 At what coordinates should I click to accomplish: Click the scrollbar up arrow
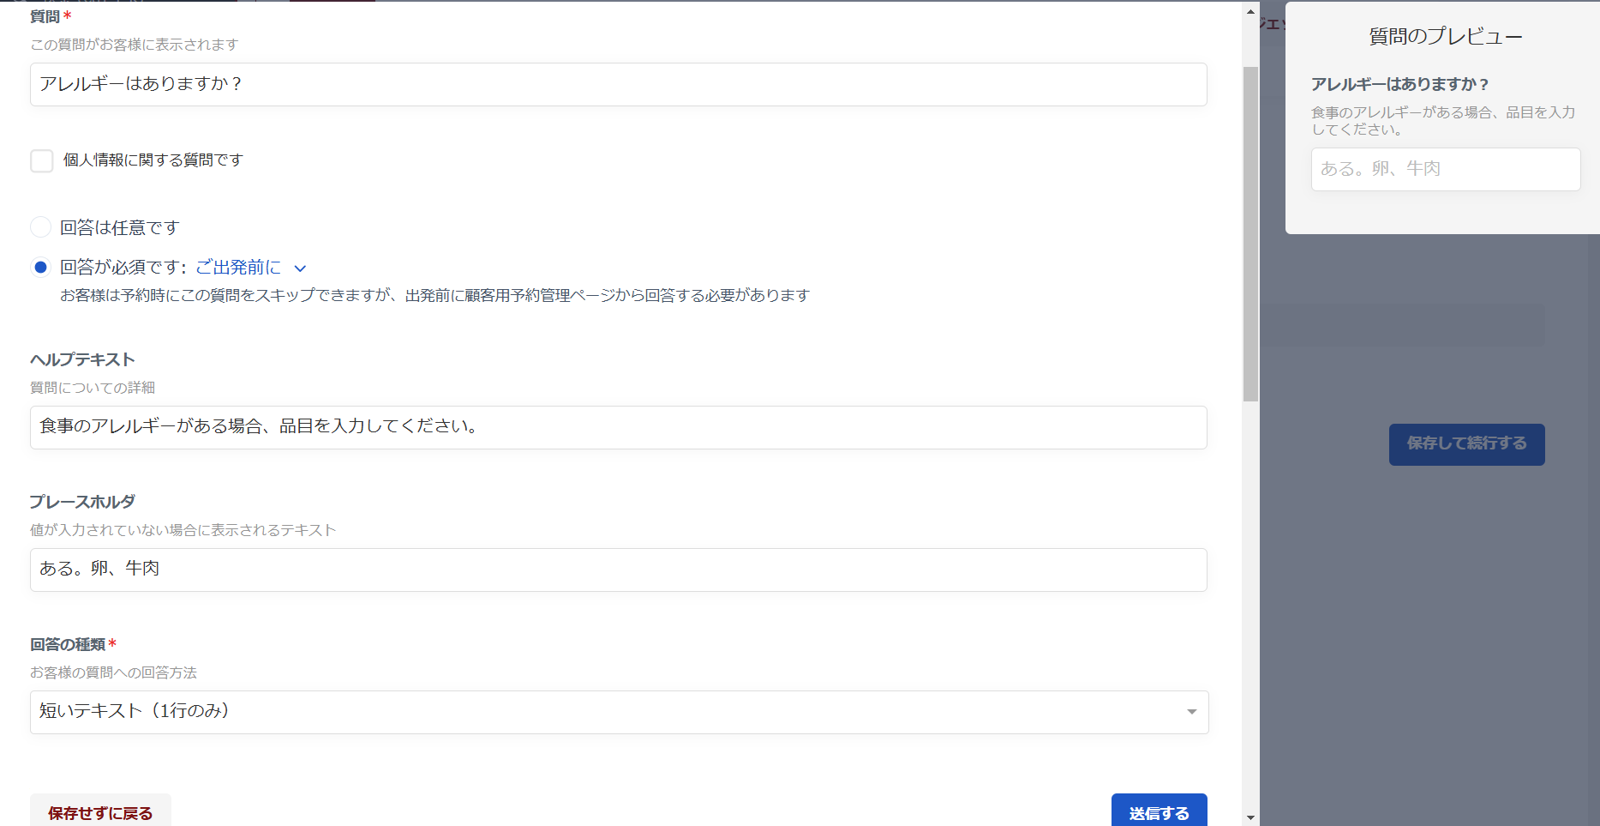click(x=1250, y=12)
